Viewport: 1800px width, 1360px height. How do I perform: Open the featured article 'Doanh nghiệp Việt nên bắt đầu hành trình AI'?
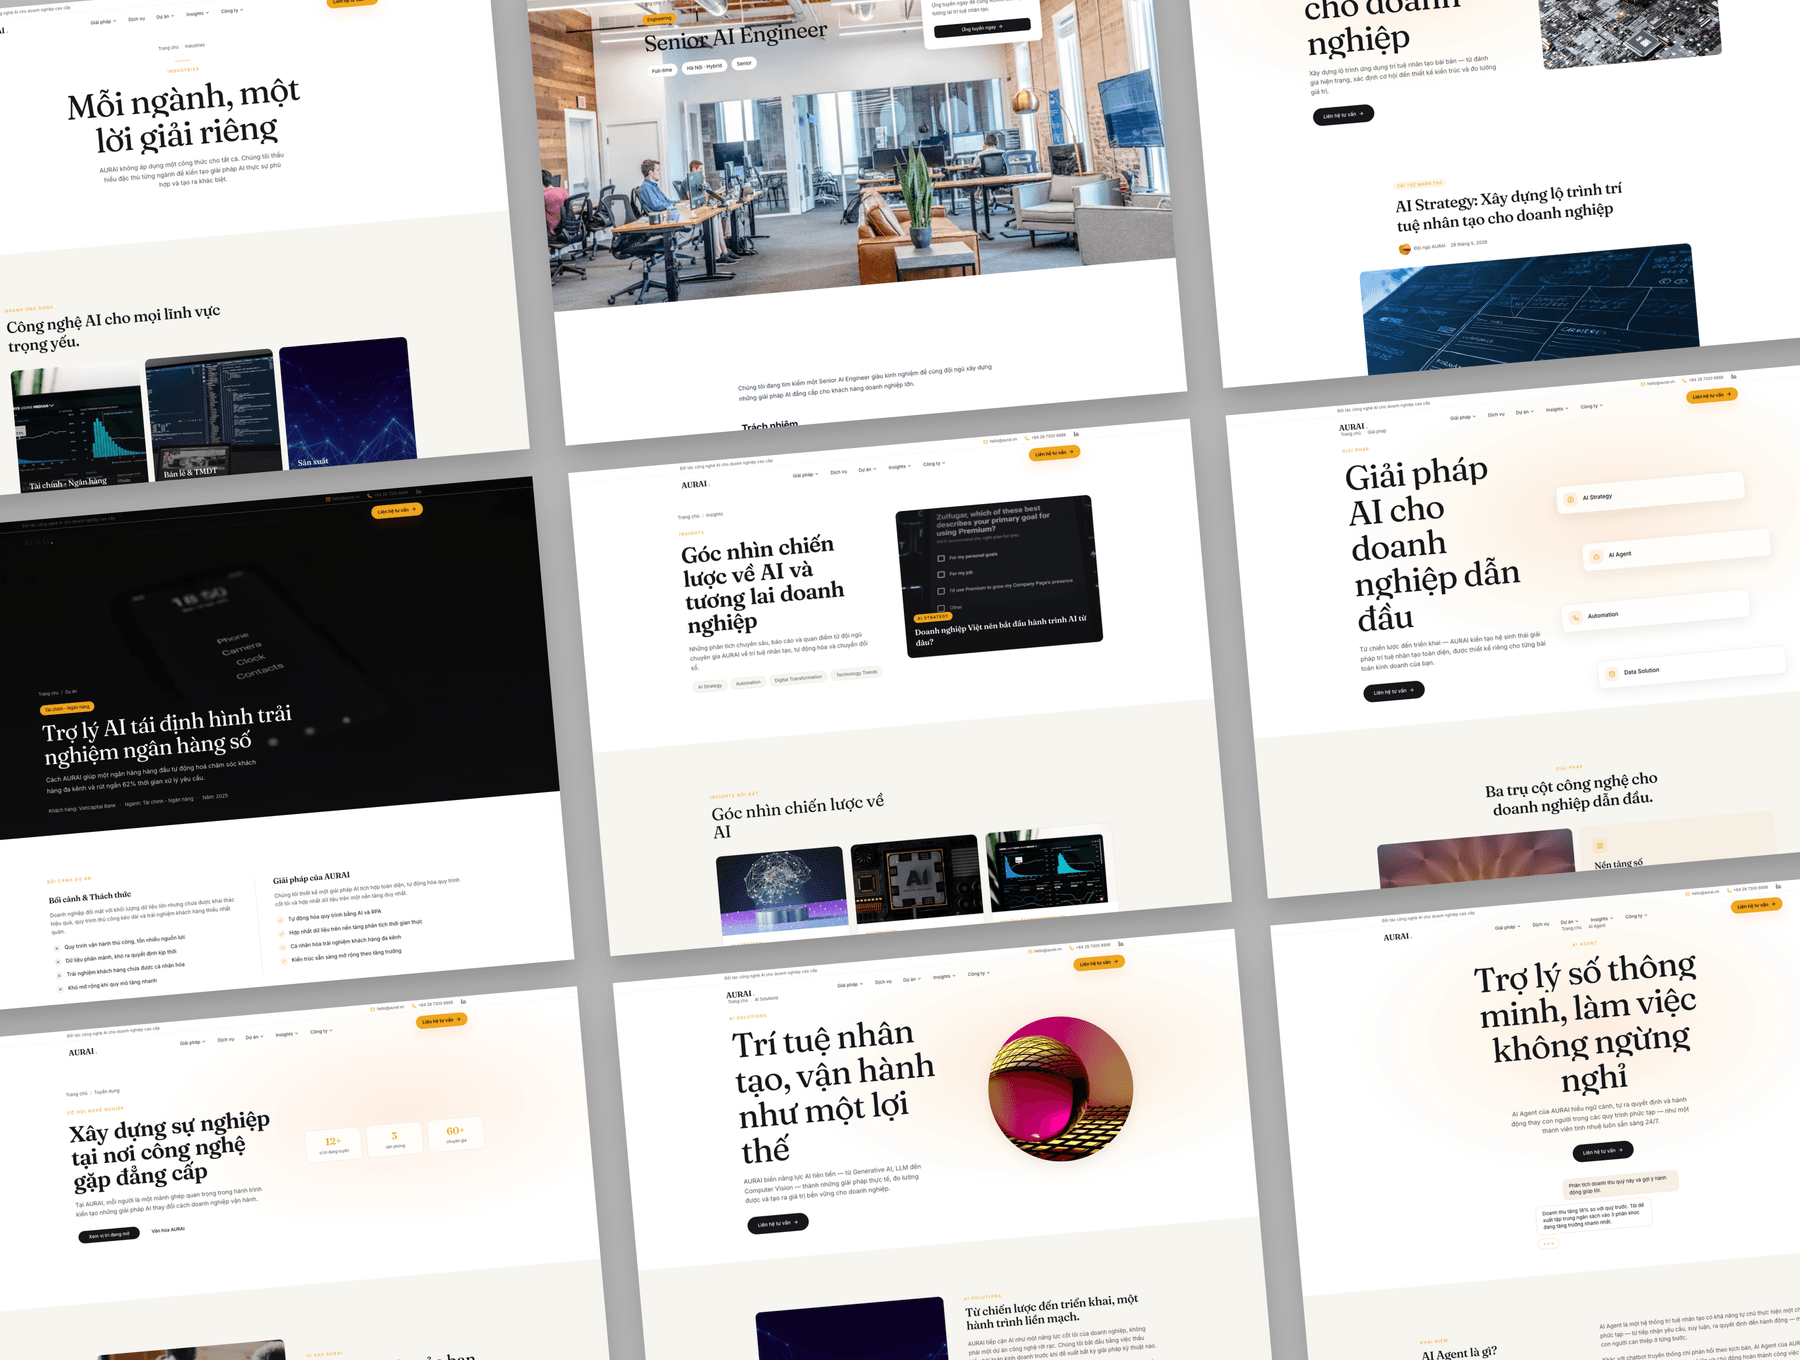point(999,576)
